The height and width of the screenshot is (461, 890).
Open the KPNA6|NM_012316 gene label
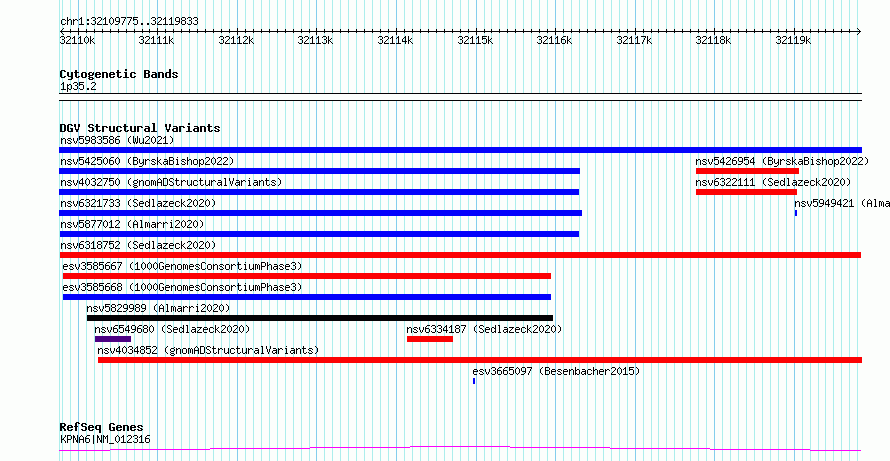point(105,439)
